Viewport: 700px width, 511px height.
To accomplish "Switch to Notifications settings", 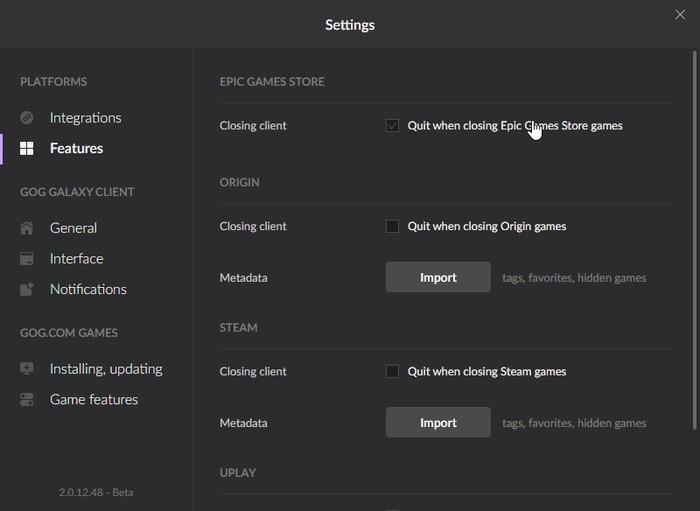I will [x=88, y=289].
